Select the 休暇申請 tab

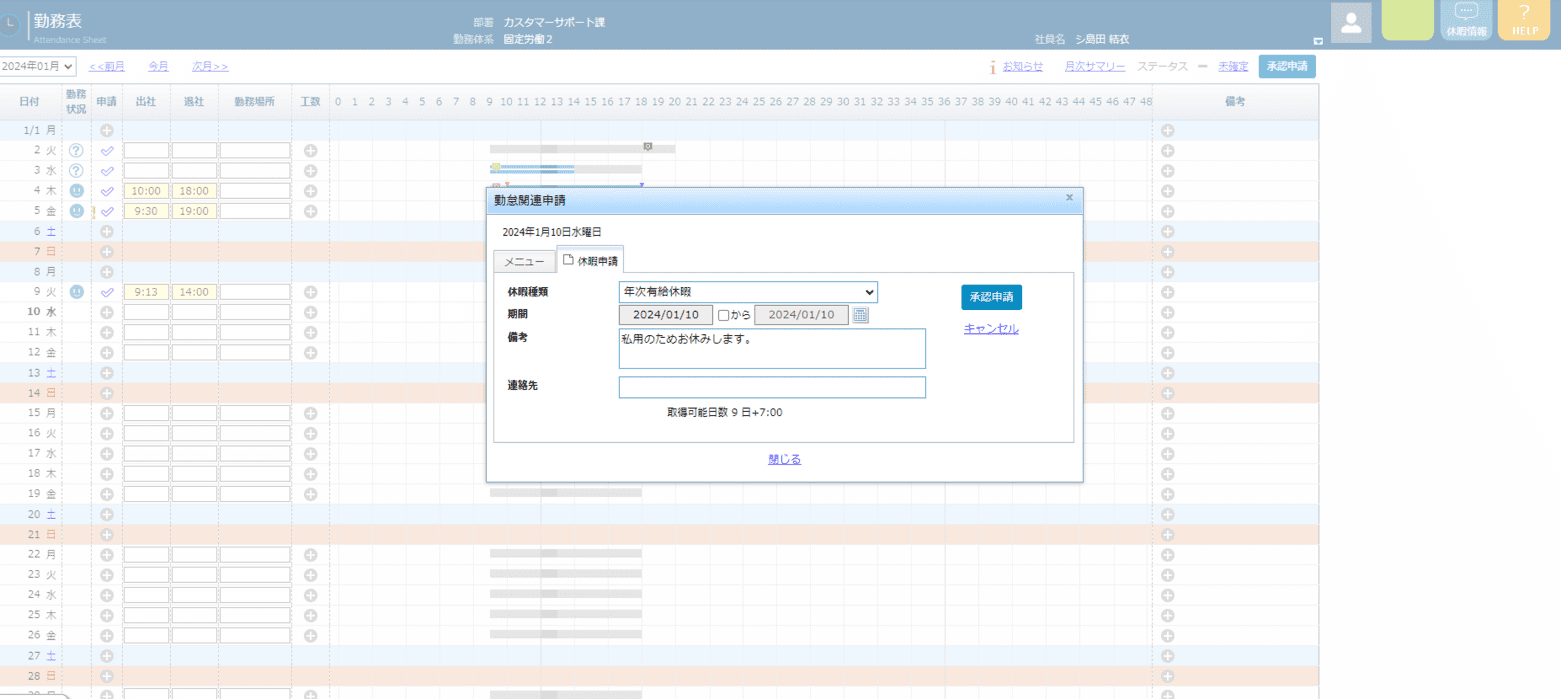click(591, 258)
